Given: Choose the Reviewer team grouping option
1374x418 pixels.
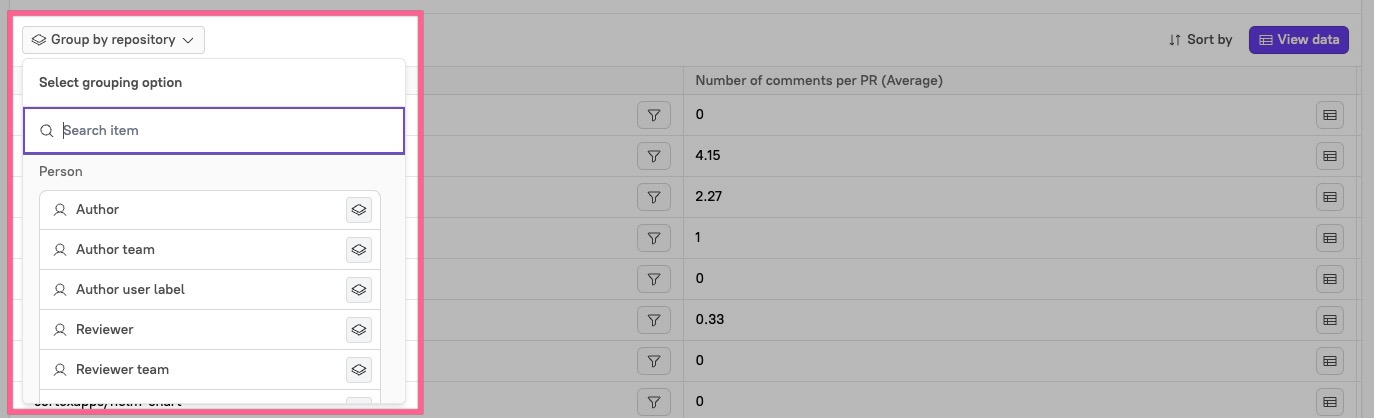Looking at the screenshot, I should click(x=122, y=370).
